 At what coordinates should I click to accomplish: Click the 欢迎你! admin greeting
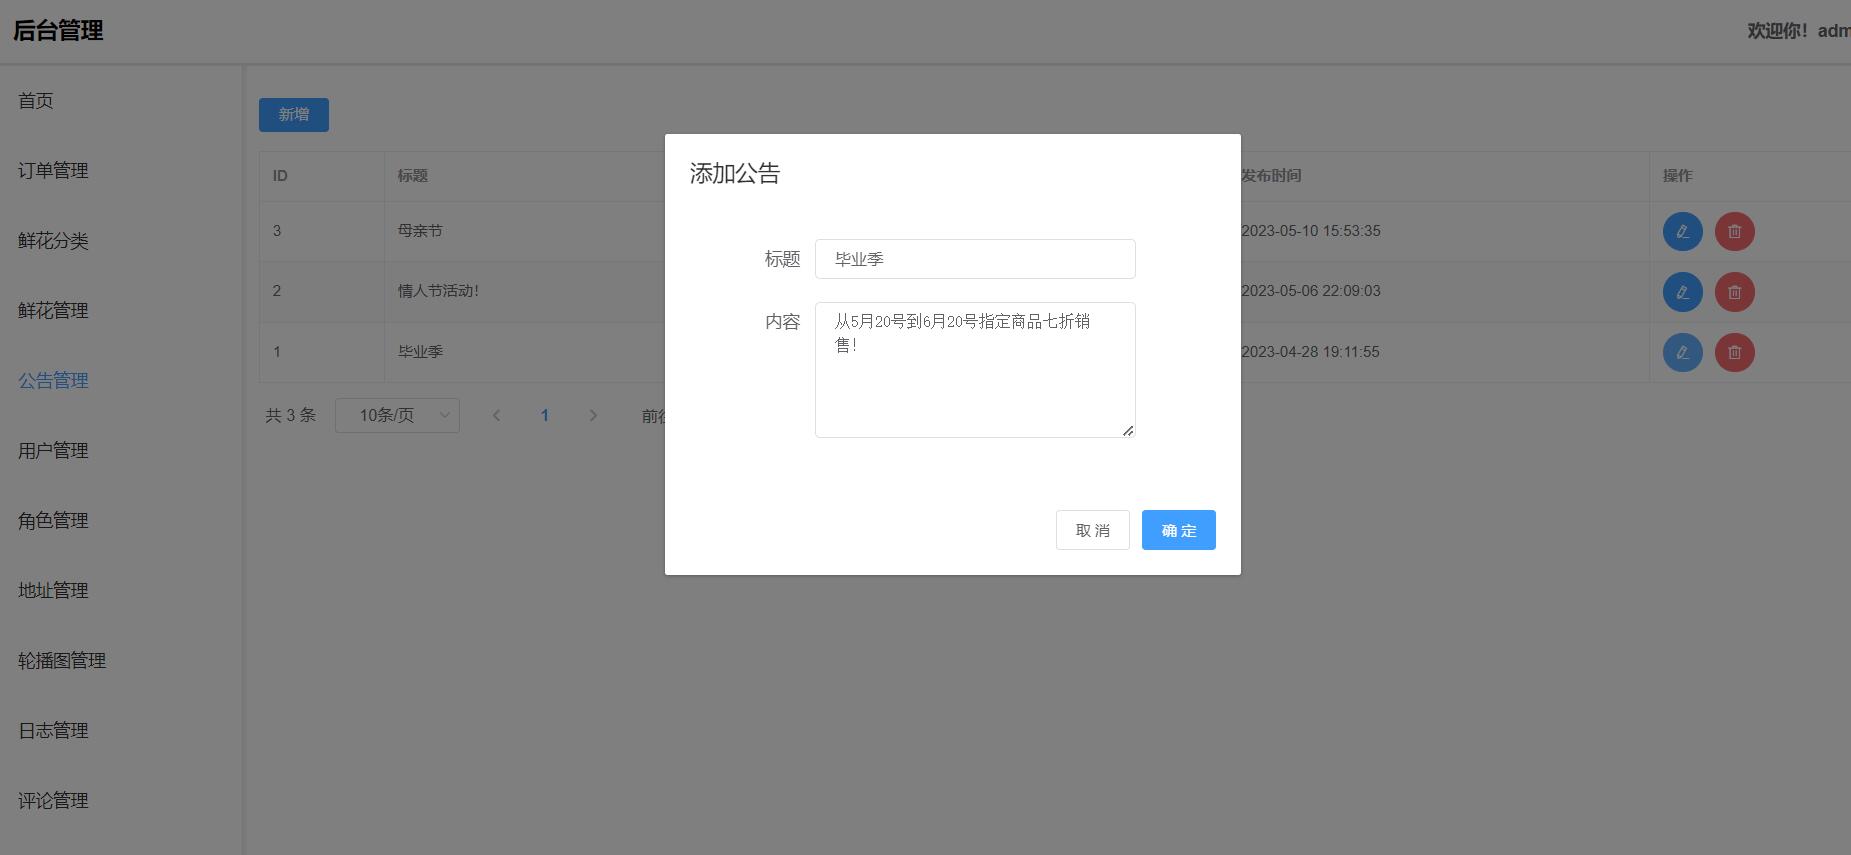[x=1798, y=31]
